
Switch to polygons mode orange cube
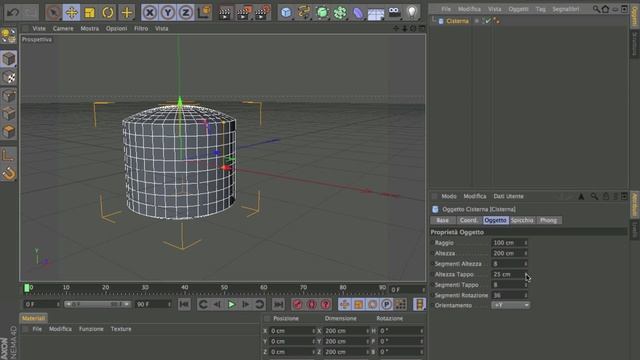[x=9, y=131]
